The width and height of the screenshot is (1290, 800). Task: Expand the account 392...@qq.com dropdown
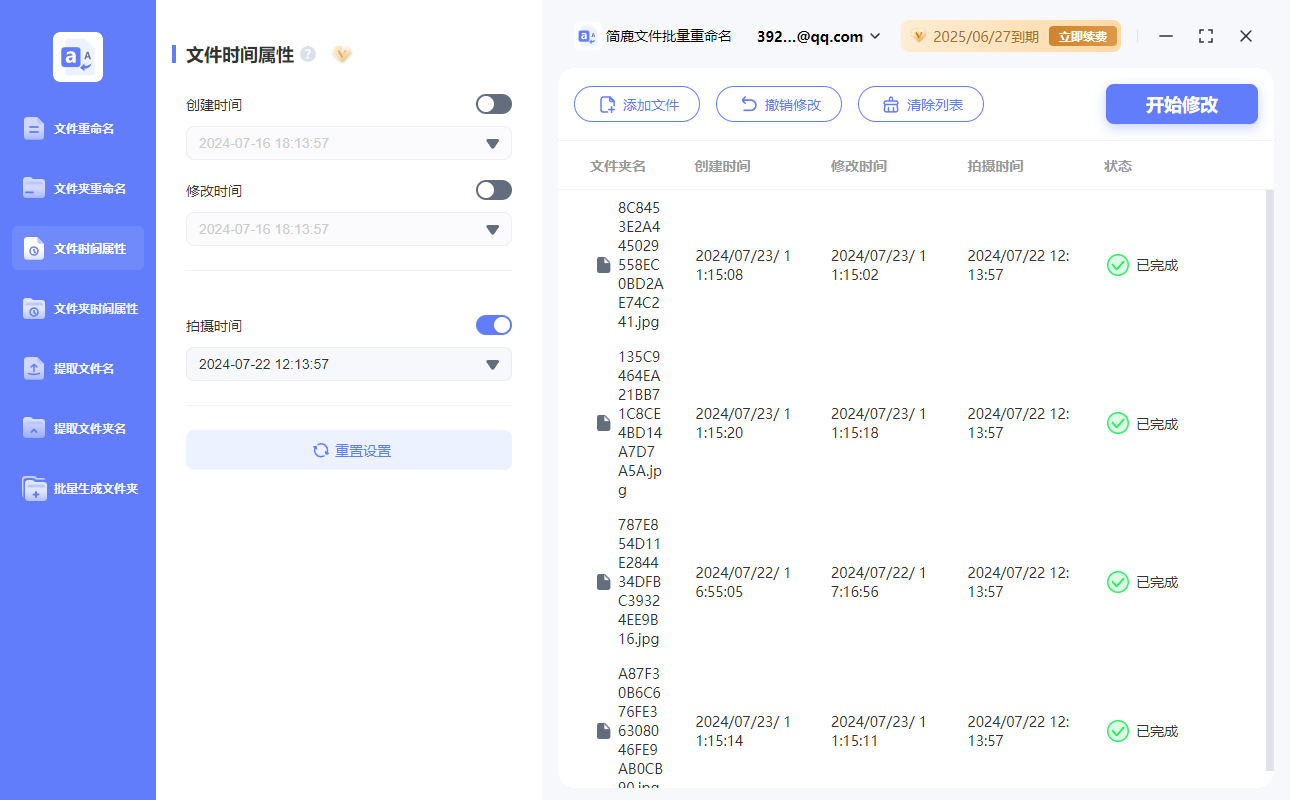click(x=875, y=36)
